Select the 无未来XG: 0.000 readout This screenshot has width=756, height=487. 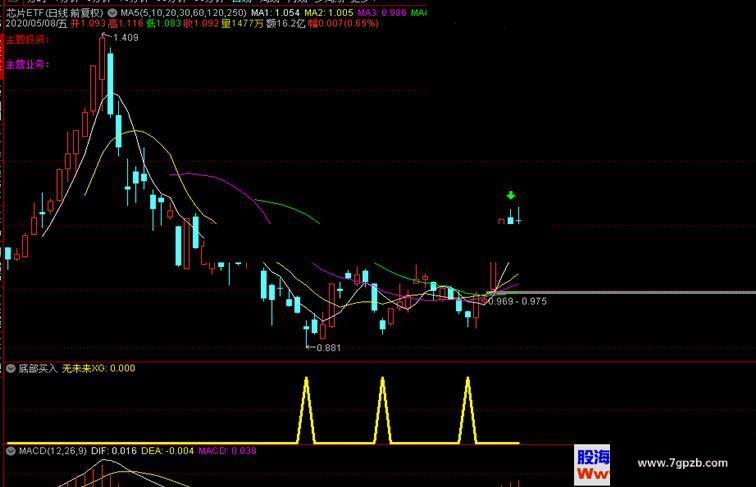(x=98, y=368)
